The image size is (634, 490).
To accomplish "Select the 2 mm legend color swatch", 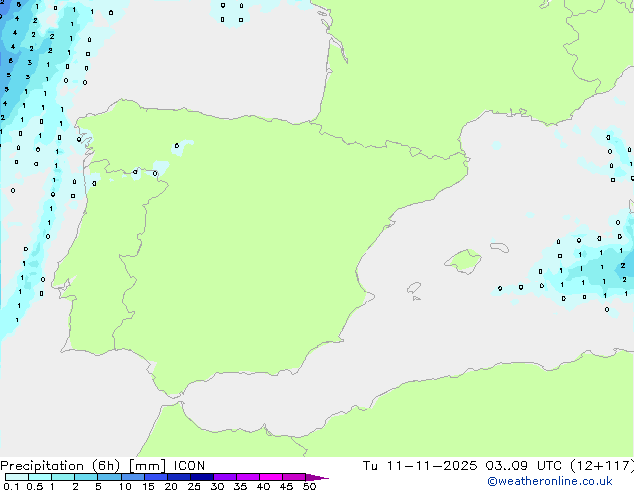I will click(86, 477).
